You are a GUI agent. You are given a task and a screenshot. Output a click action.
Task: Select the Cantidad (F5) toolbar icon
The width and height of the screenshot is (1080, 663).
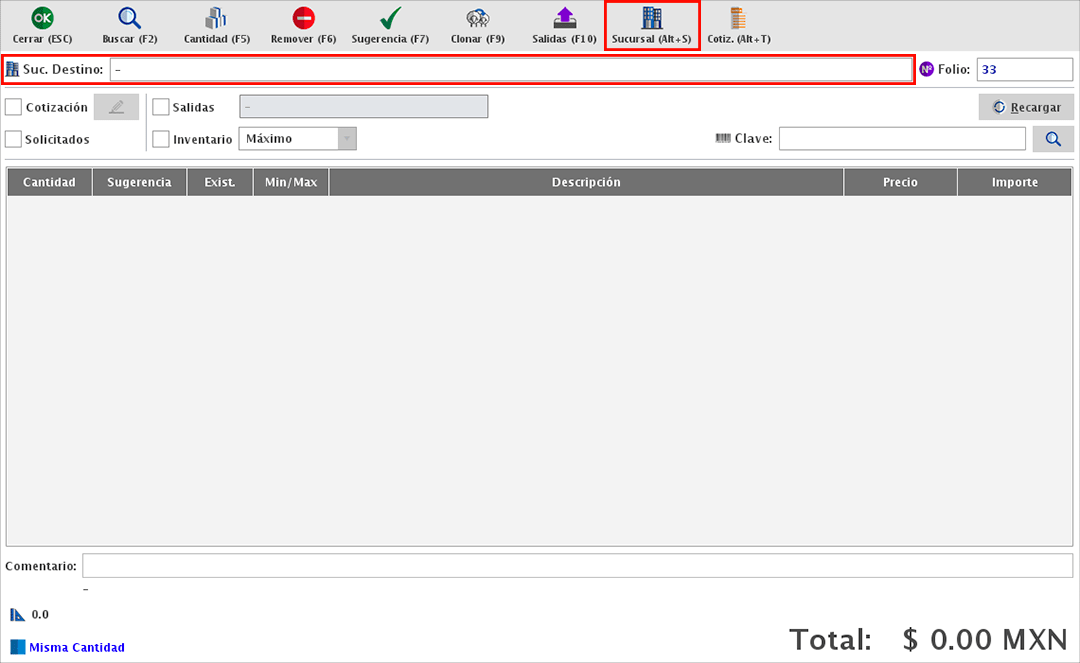point(216,18)
